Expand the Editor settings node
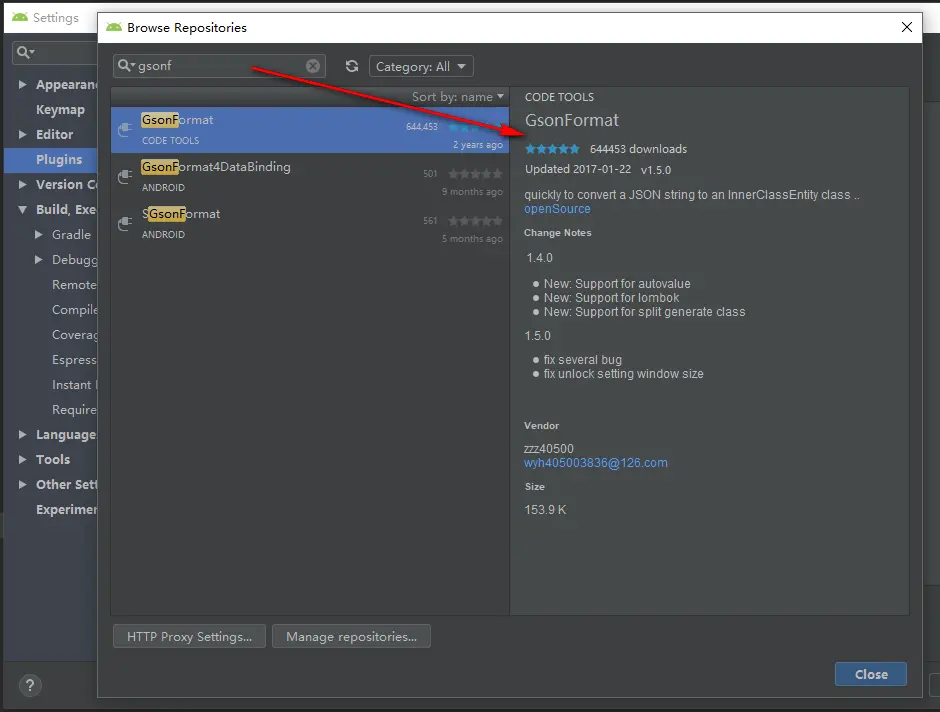 [23, 134]
